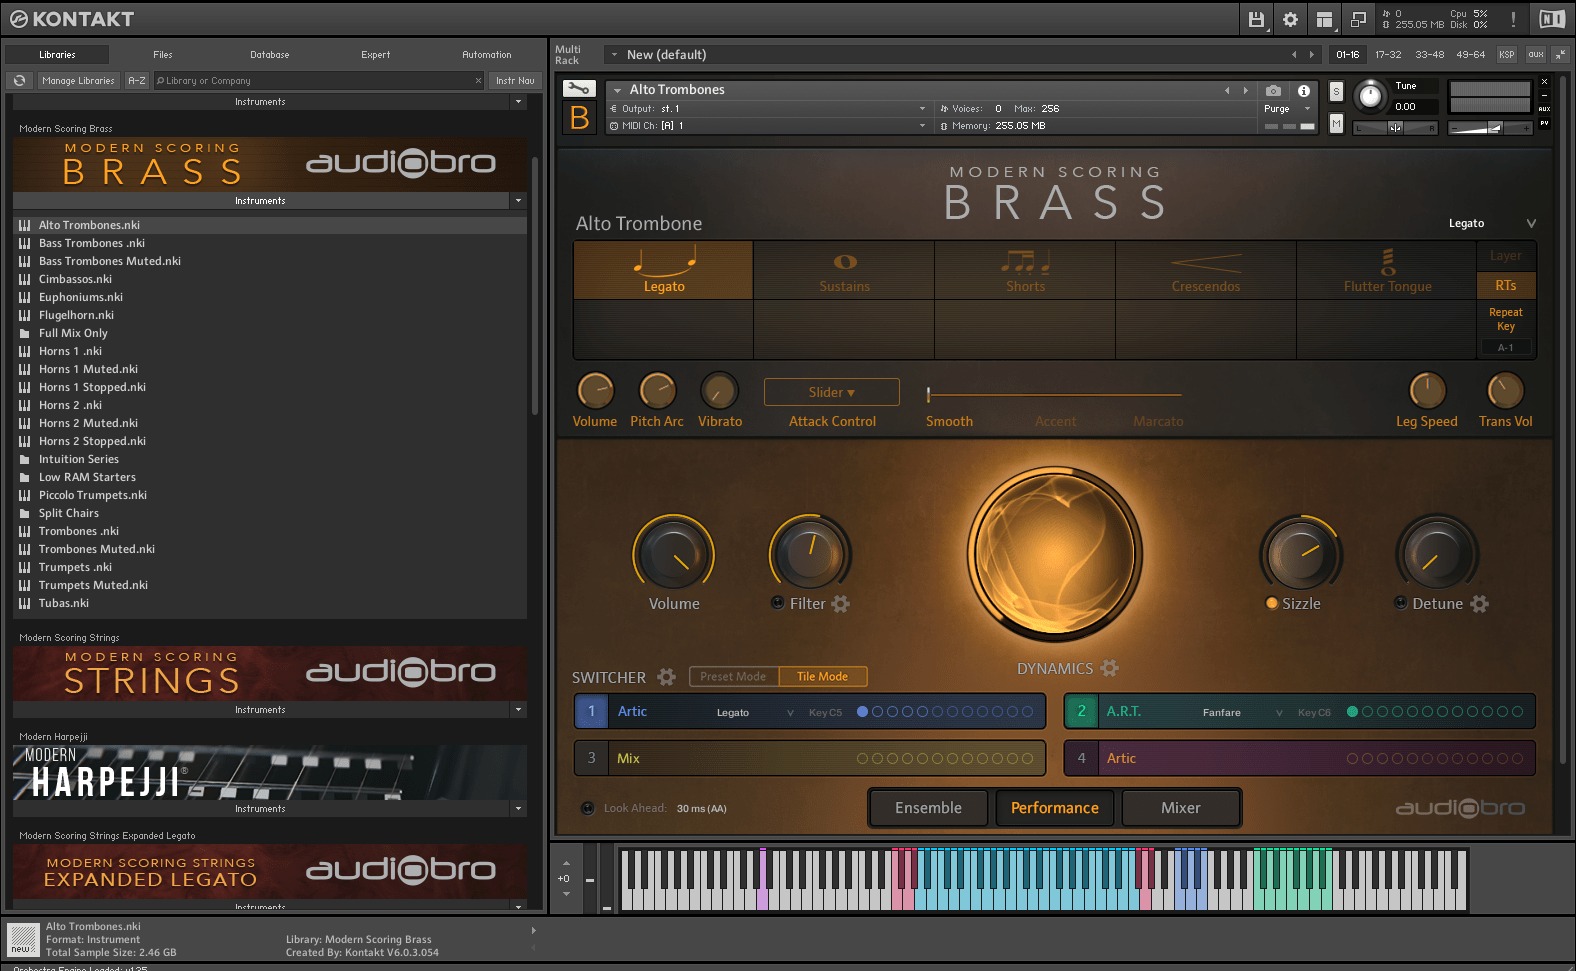1576x971 pixels.
Task: Switch to the Files tab
Action: click(x=163, y=55)
